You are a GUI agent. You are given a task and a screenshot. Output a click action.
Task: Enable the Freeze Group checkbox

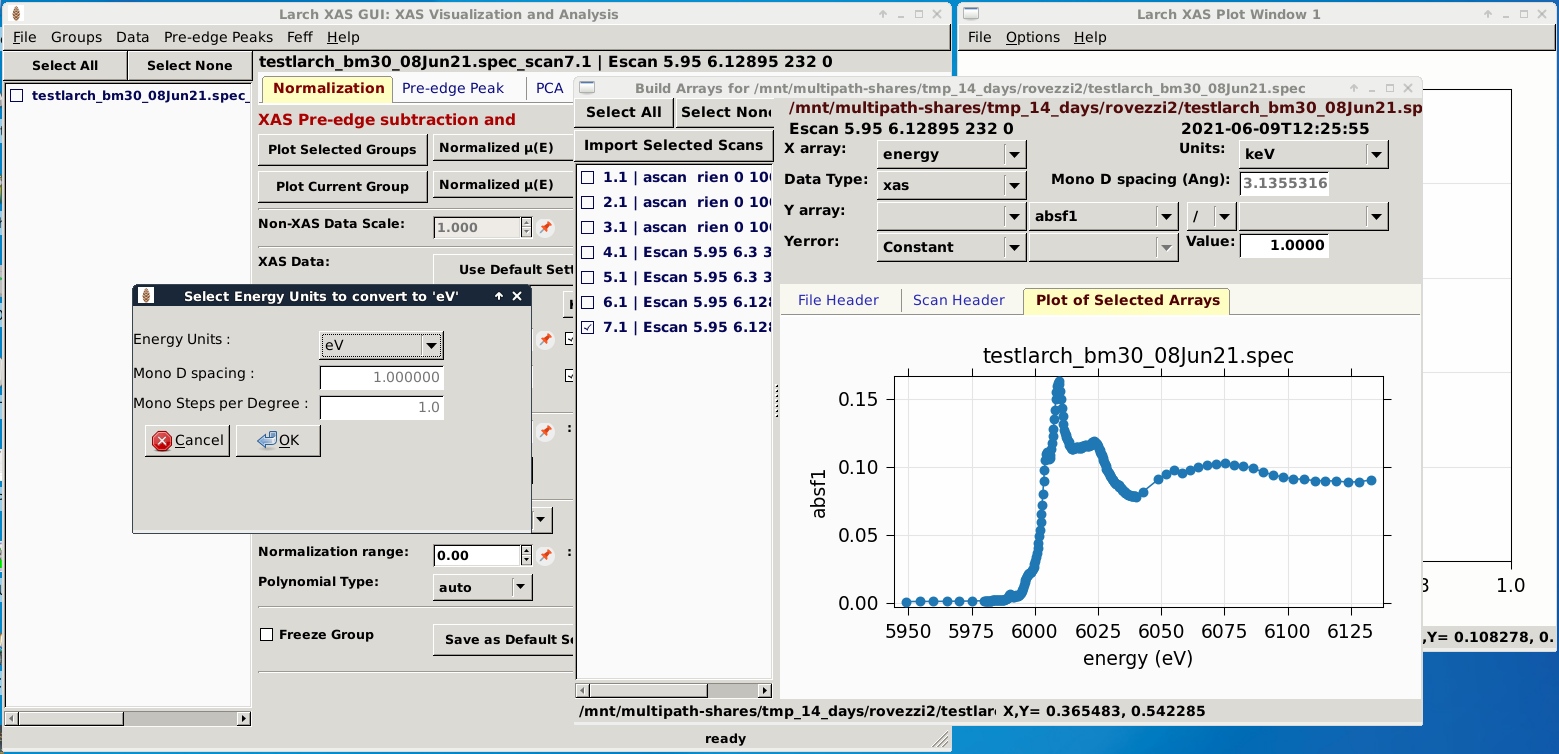265,634
